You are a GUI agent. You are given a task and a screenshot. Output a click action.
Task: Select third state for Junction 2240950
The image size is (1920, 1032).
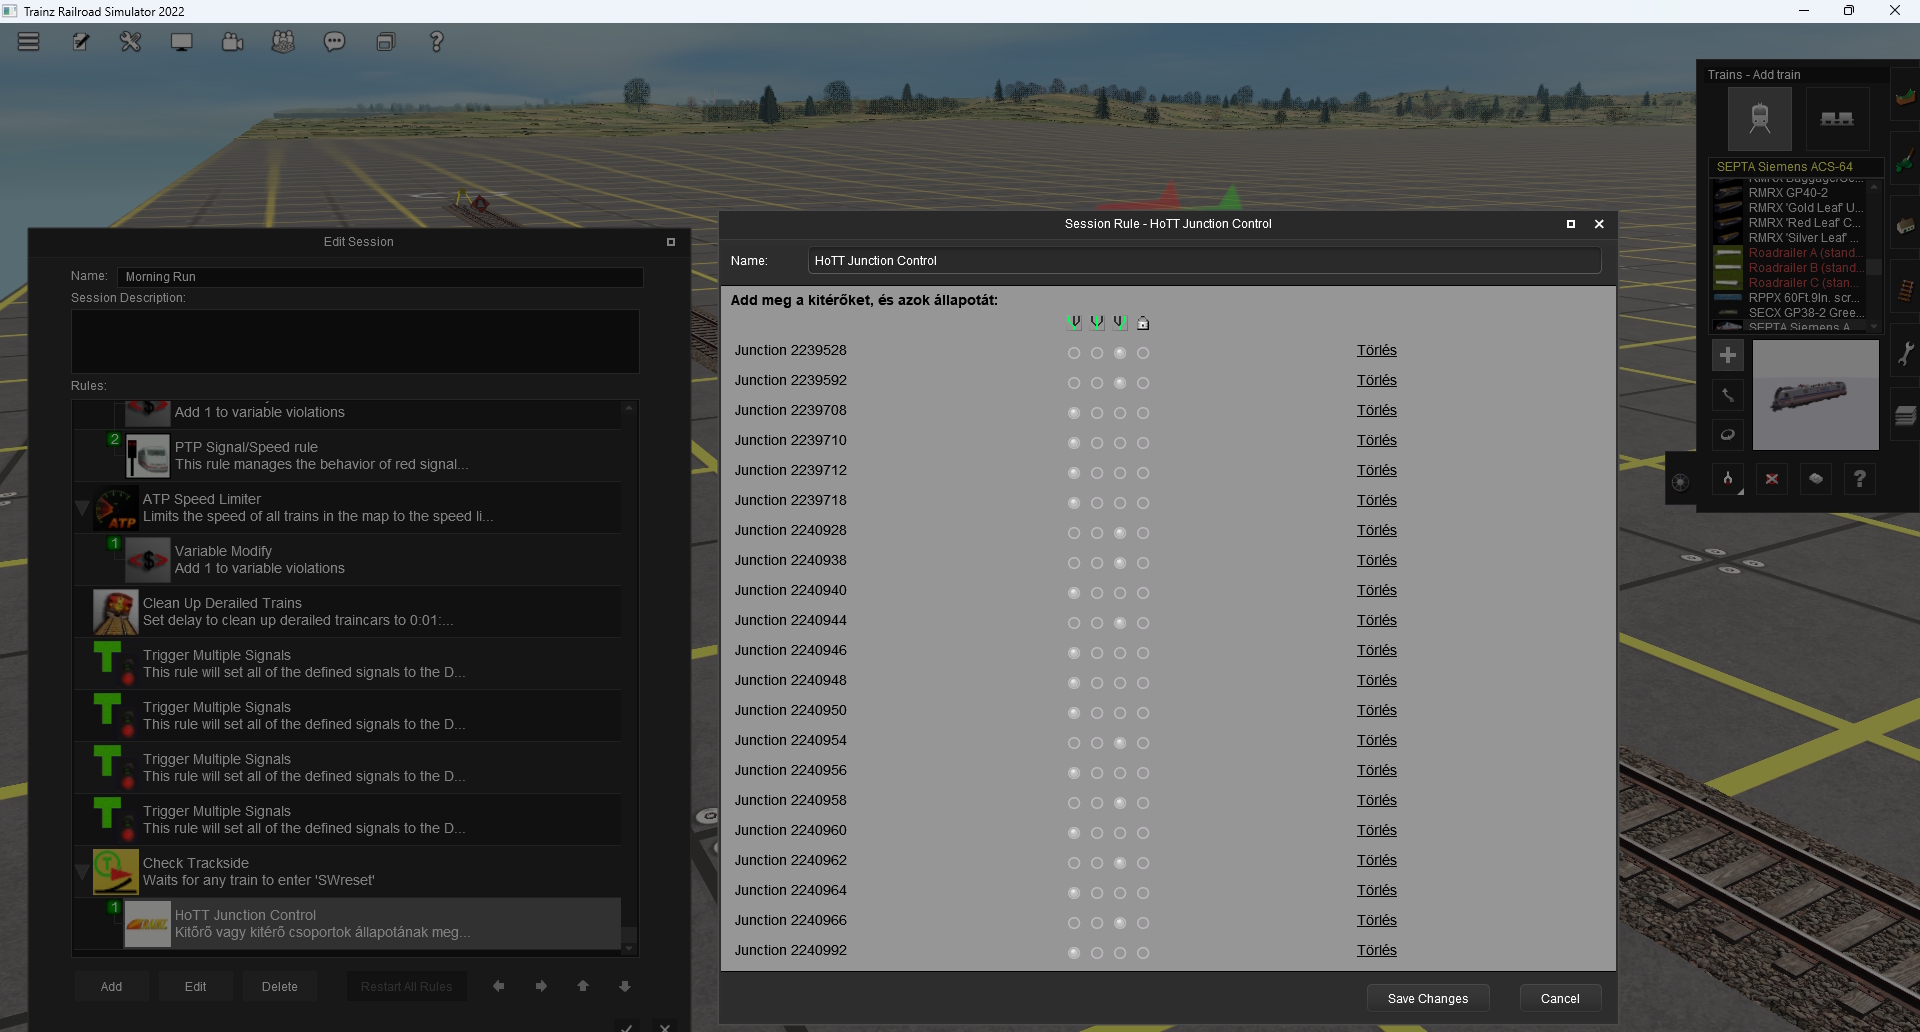[x=1120, y=713]
